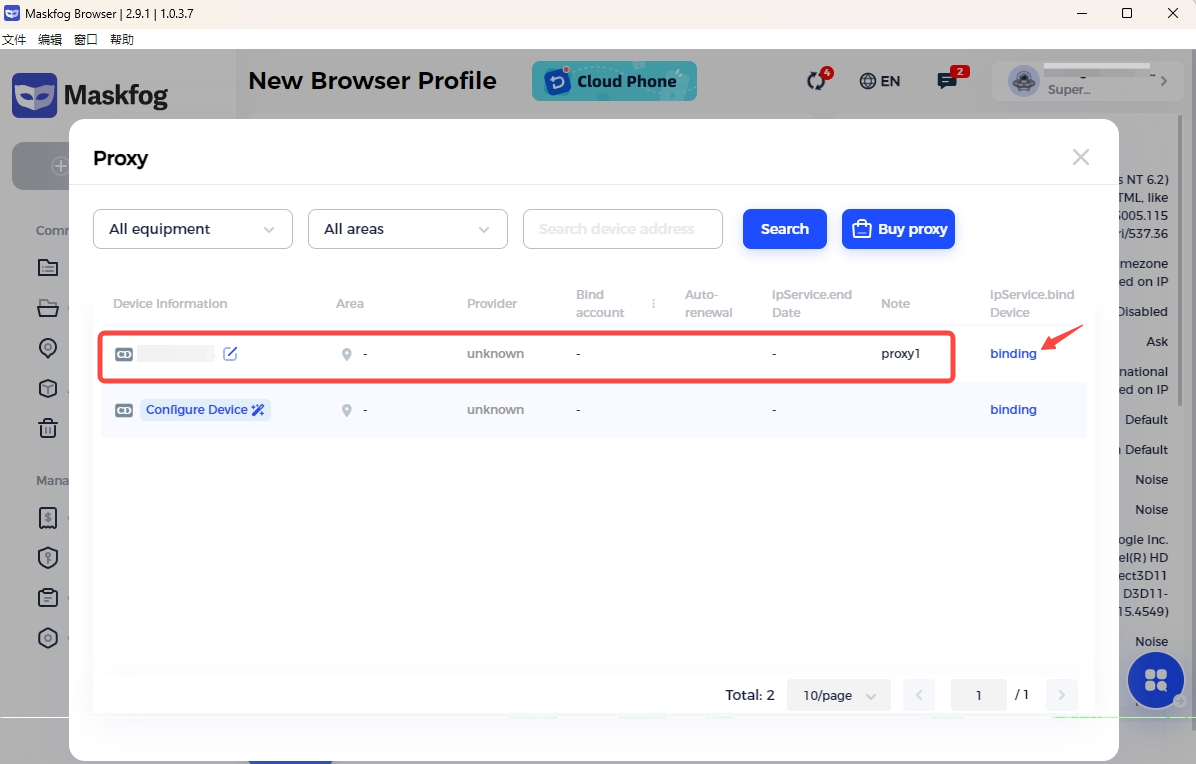Click the clipboard sidebar icon
1196x764 pixels.
(x=48, y=597)
